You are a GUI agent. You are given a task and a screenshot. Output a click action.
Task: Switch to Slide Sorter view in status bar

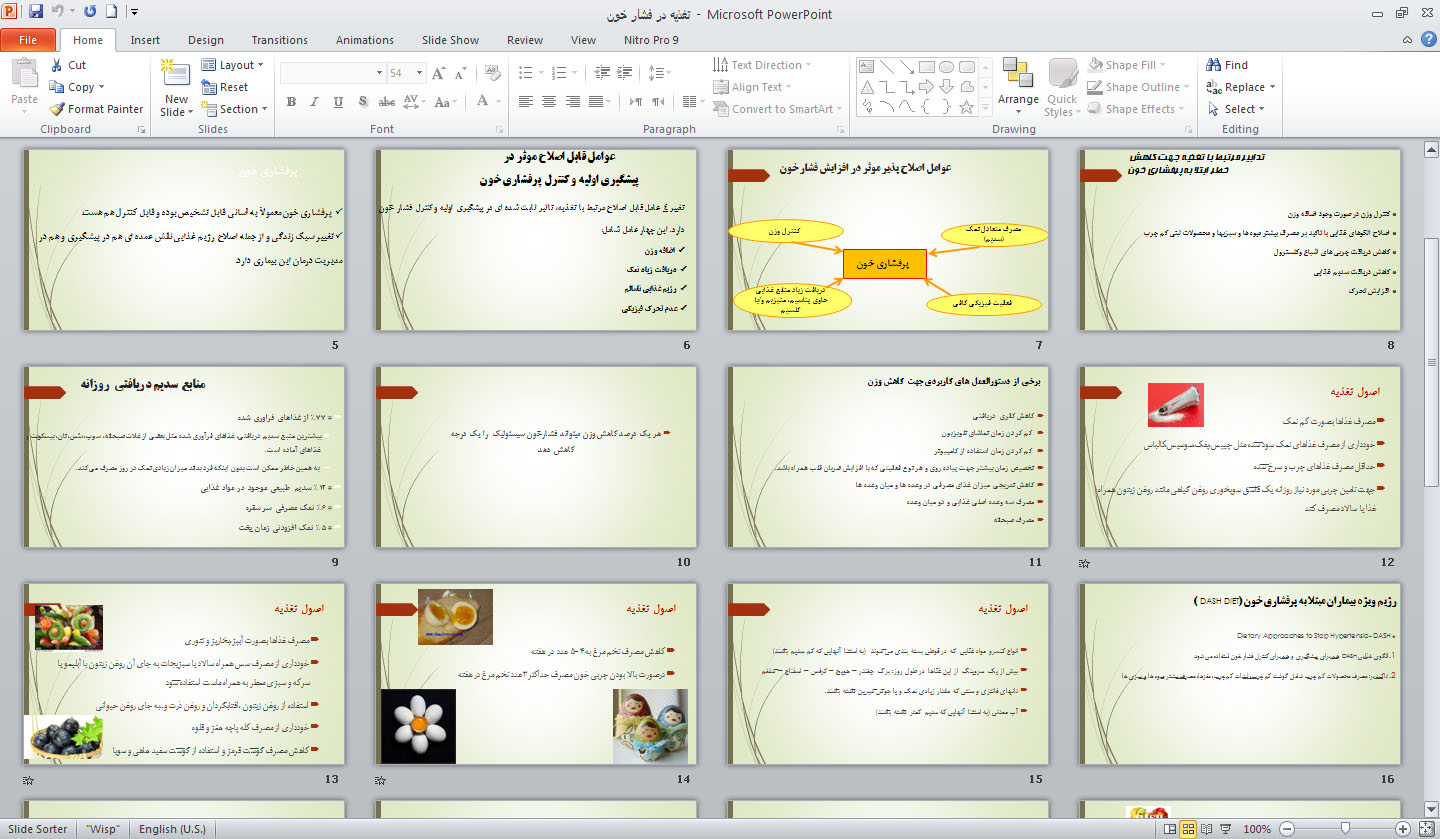(1188, 829)
